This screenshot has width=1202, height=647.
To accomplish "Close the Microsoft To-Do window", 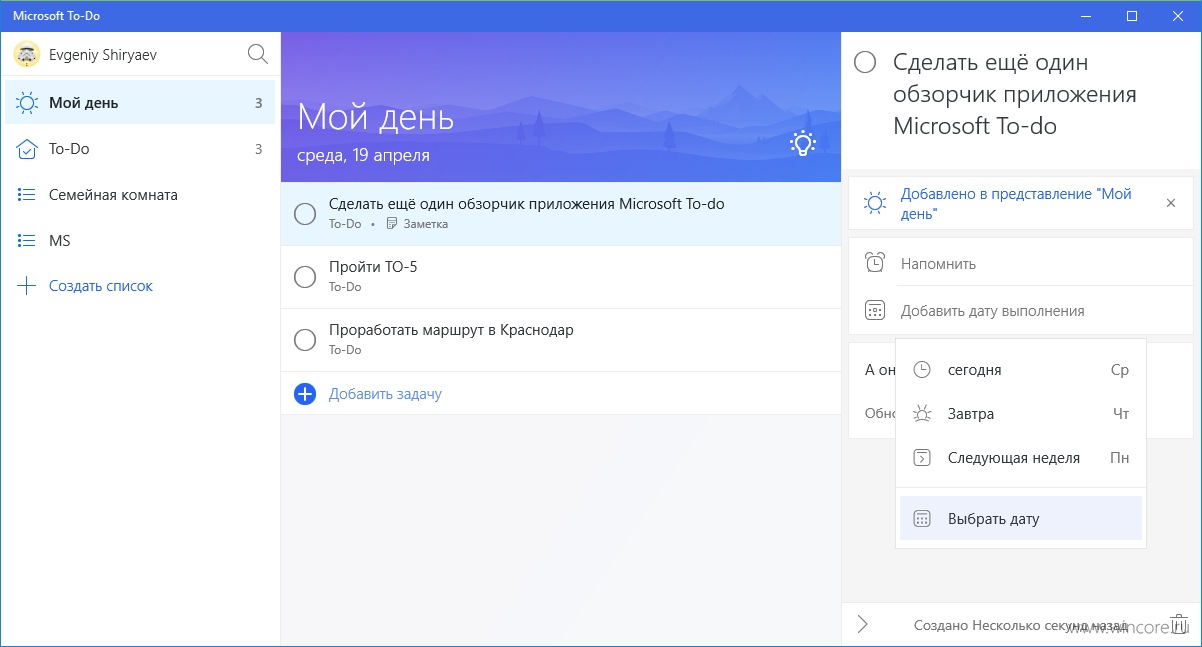I will [1178, 15].
